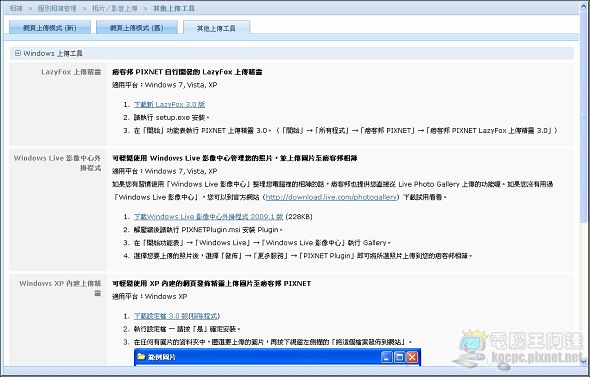The height and width of the screenshot is (377, 590).
Task: Select the Windows Live 影像中心外掛程式 label
Action: pyautogui.click(x=57, y=163)
